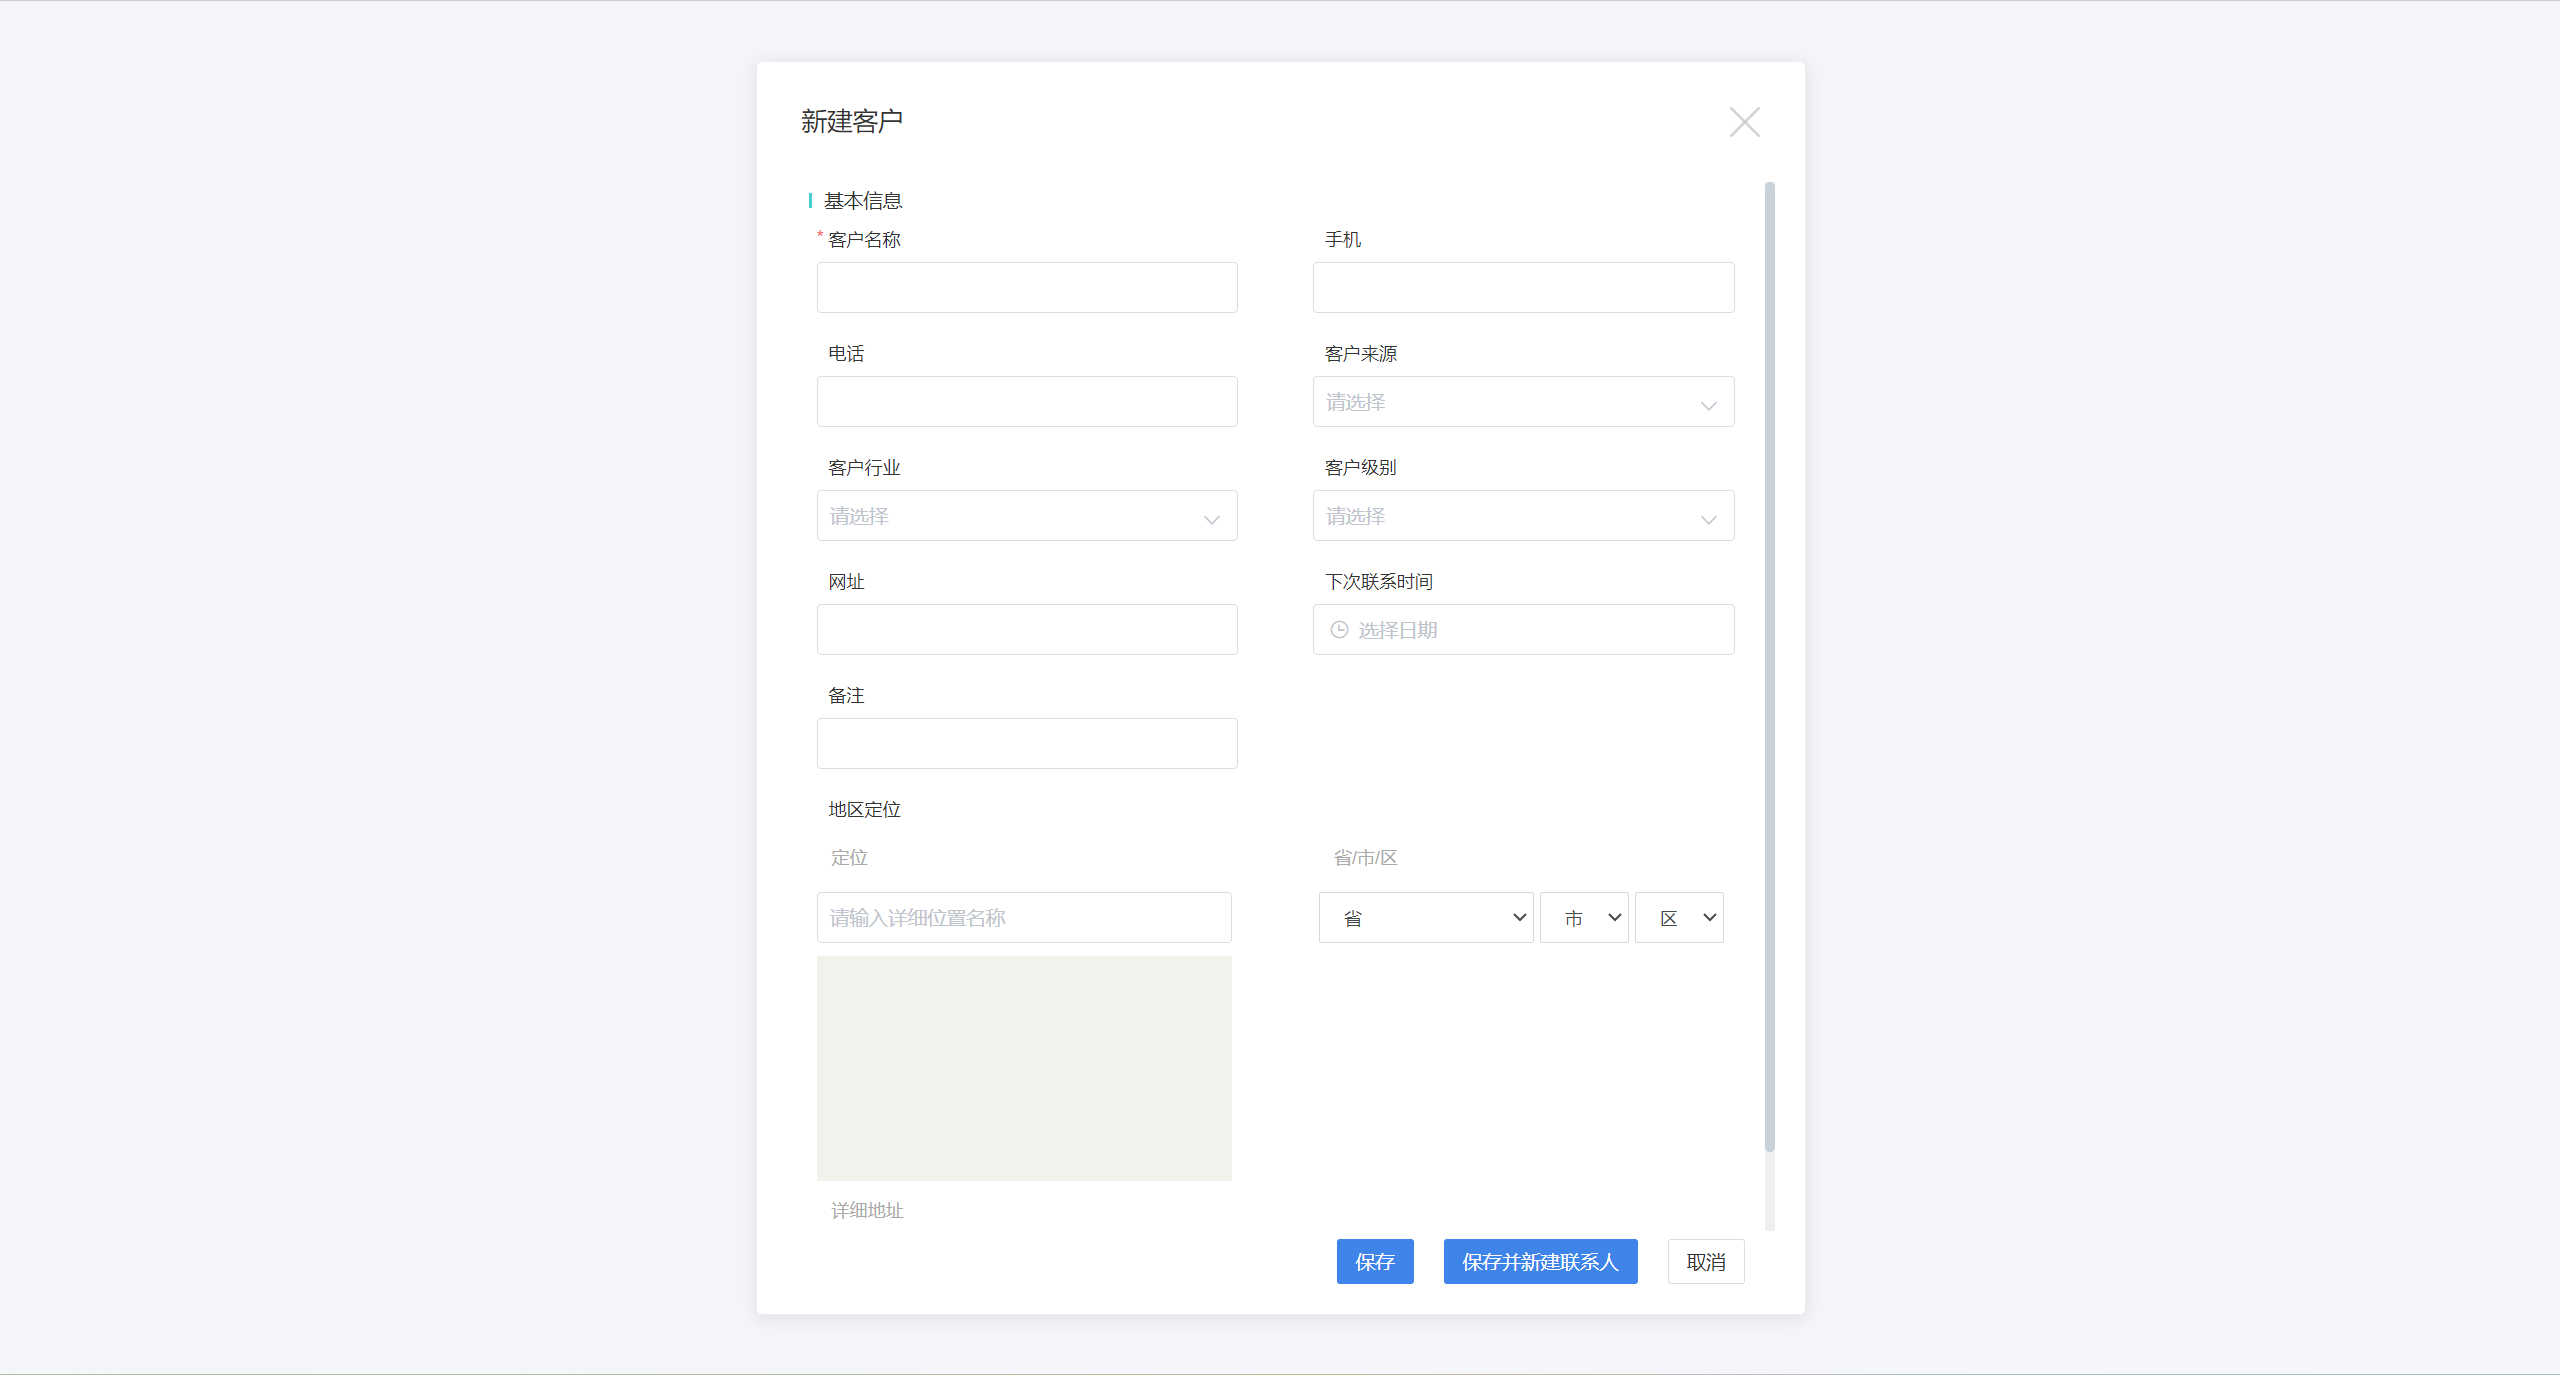Click the clock icon in 下次联系时间 field
The width and height of the screenshot is (2560, 1375).
[x=1339, y=629]
